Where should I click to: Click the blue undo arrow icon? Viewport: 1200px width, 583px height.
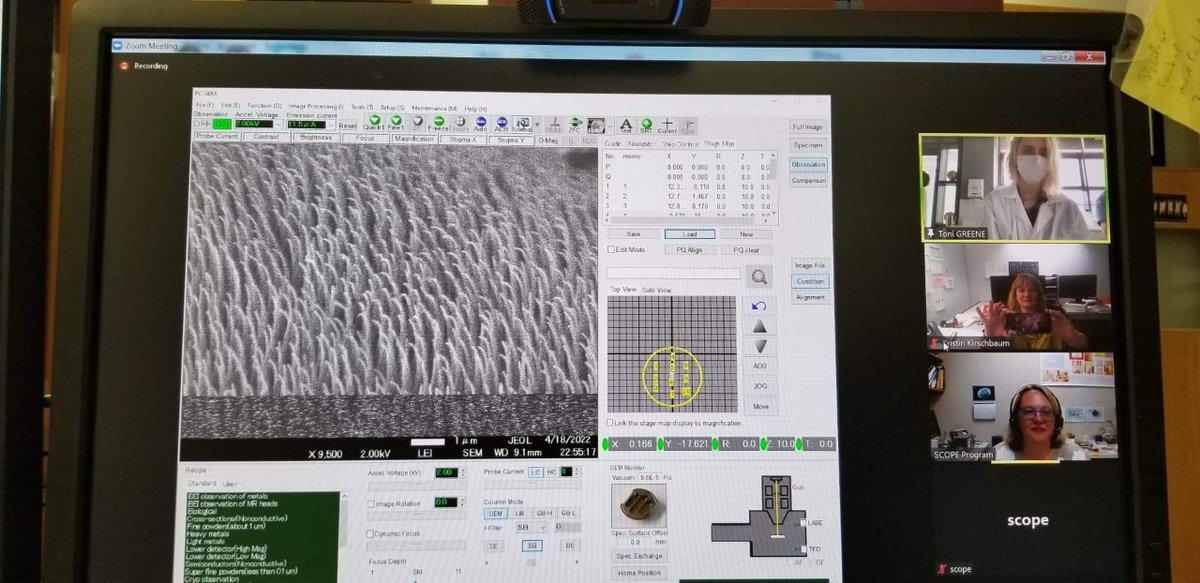click(760, 305)
